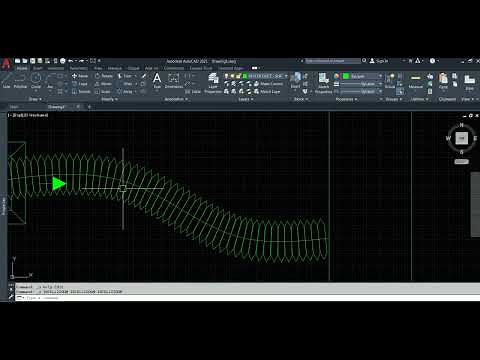Image resolution: width=480 pixels, height=360 pixels.
Task: Click the green object color swatch
Action: coord(346,76)
